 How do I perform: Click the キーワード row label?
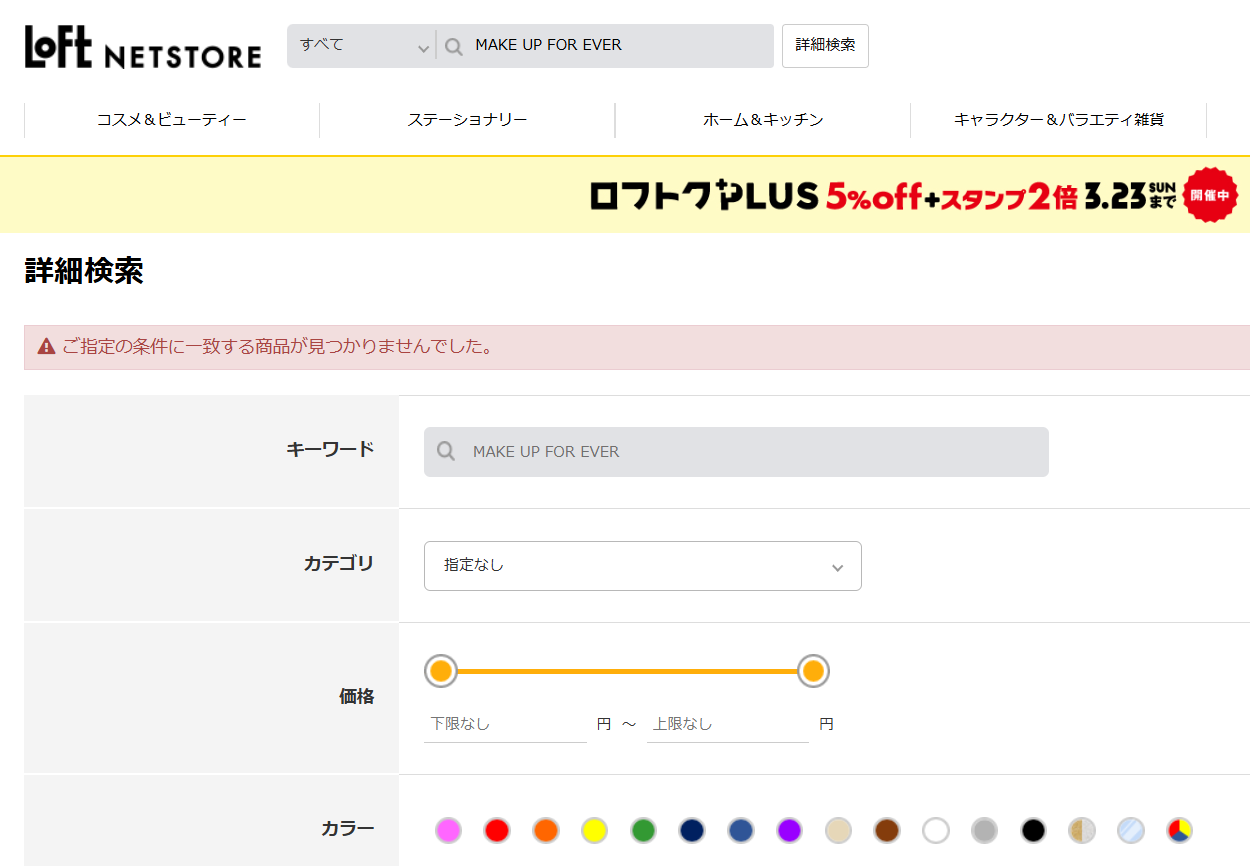coord(330,450)
